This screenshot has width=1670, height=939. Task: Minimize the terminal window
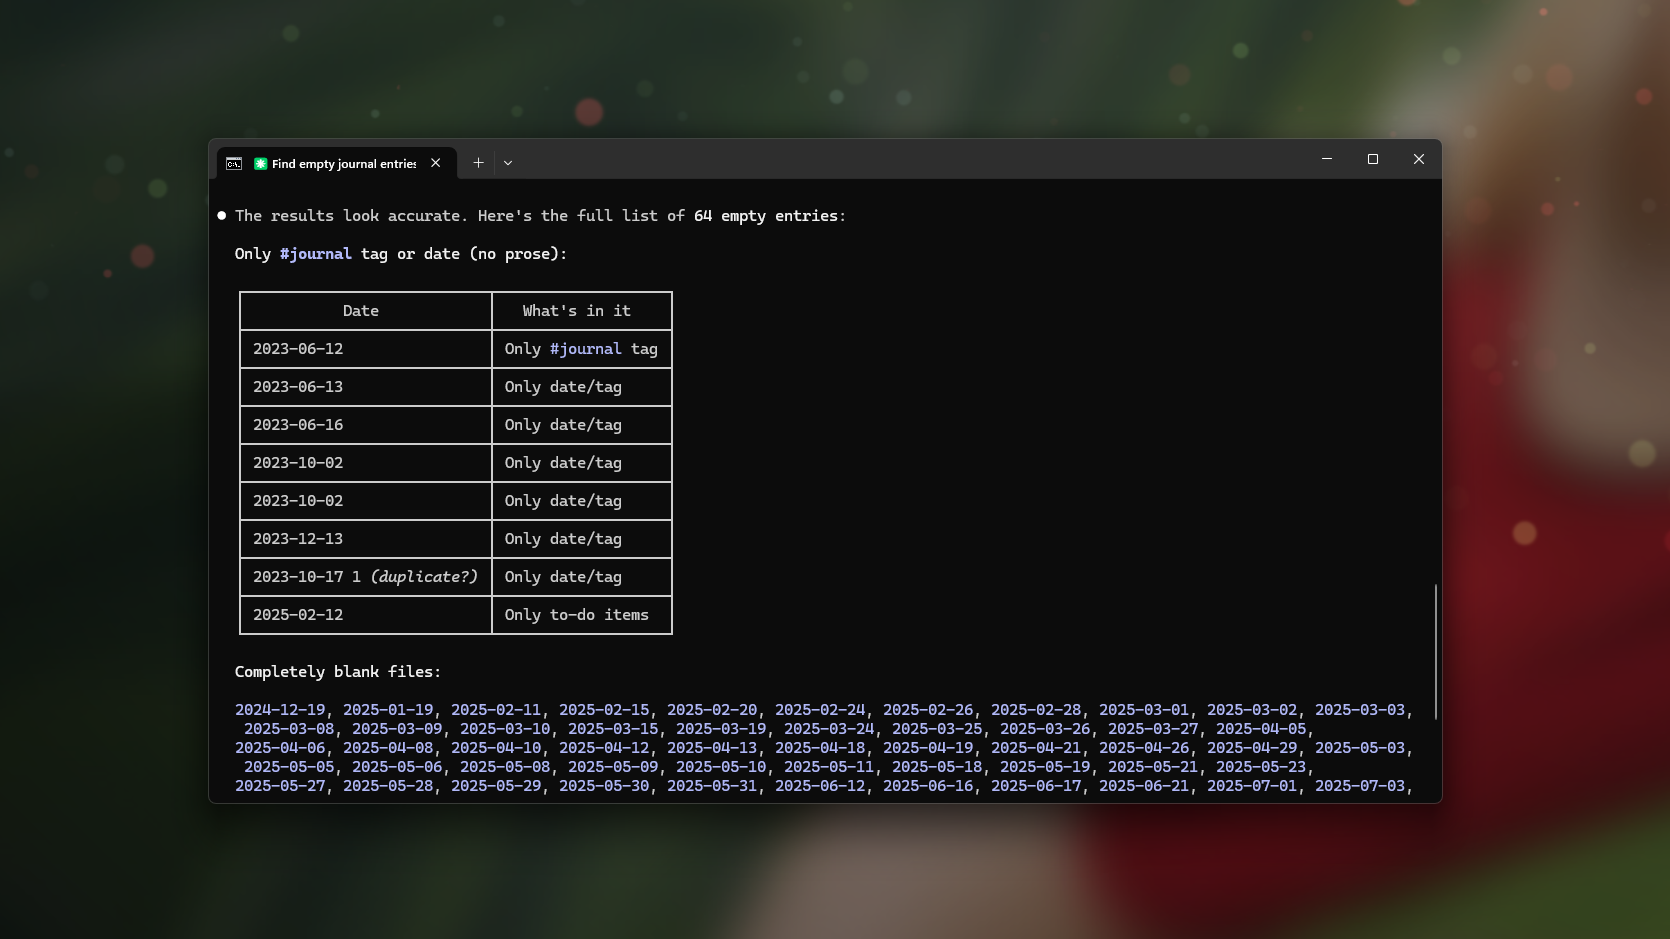(1327, 159)
